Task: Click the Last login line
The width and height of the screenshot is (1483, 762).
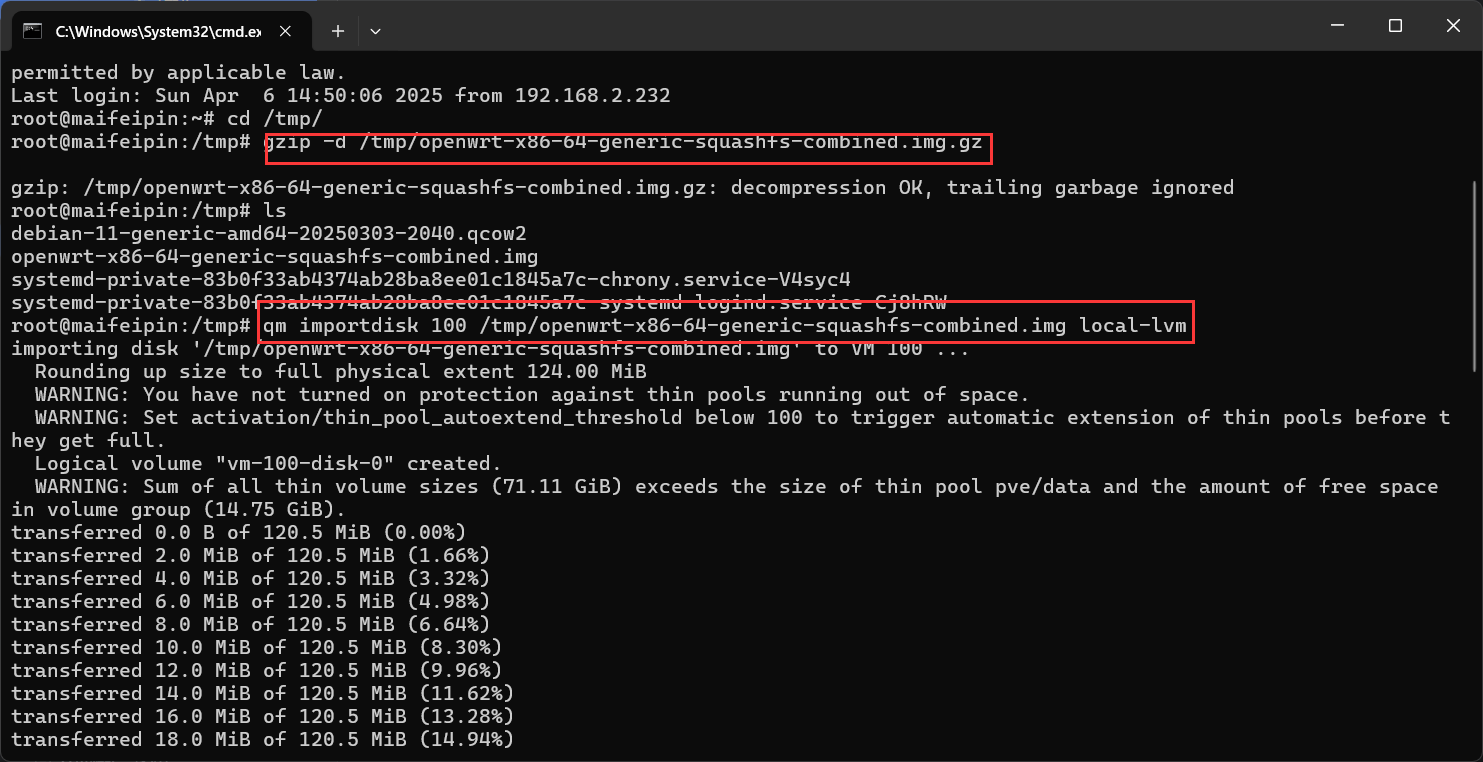Action: coord(341,95)
